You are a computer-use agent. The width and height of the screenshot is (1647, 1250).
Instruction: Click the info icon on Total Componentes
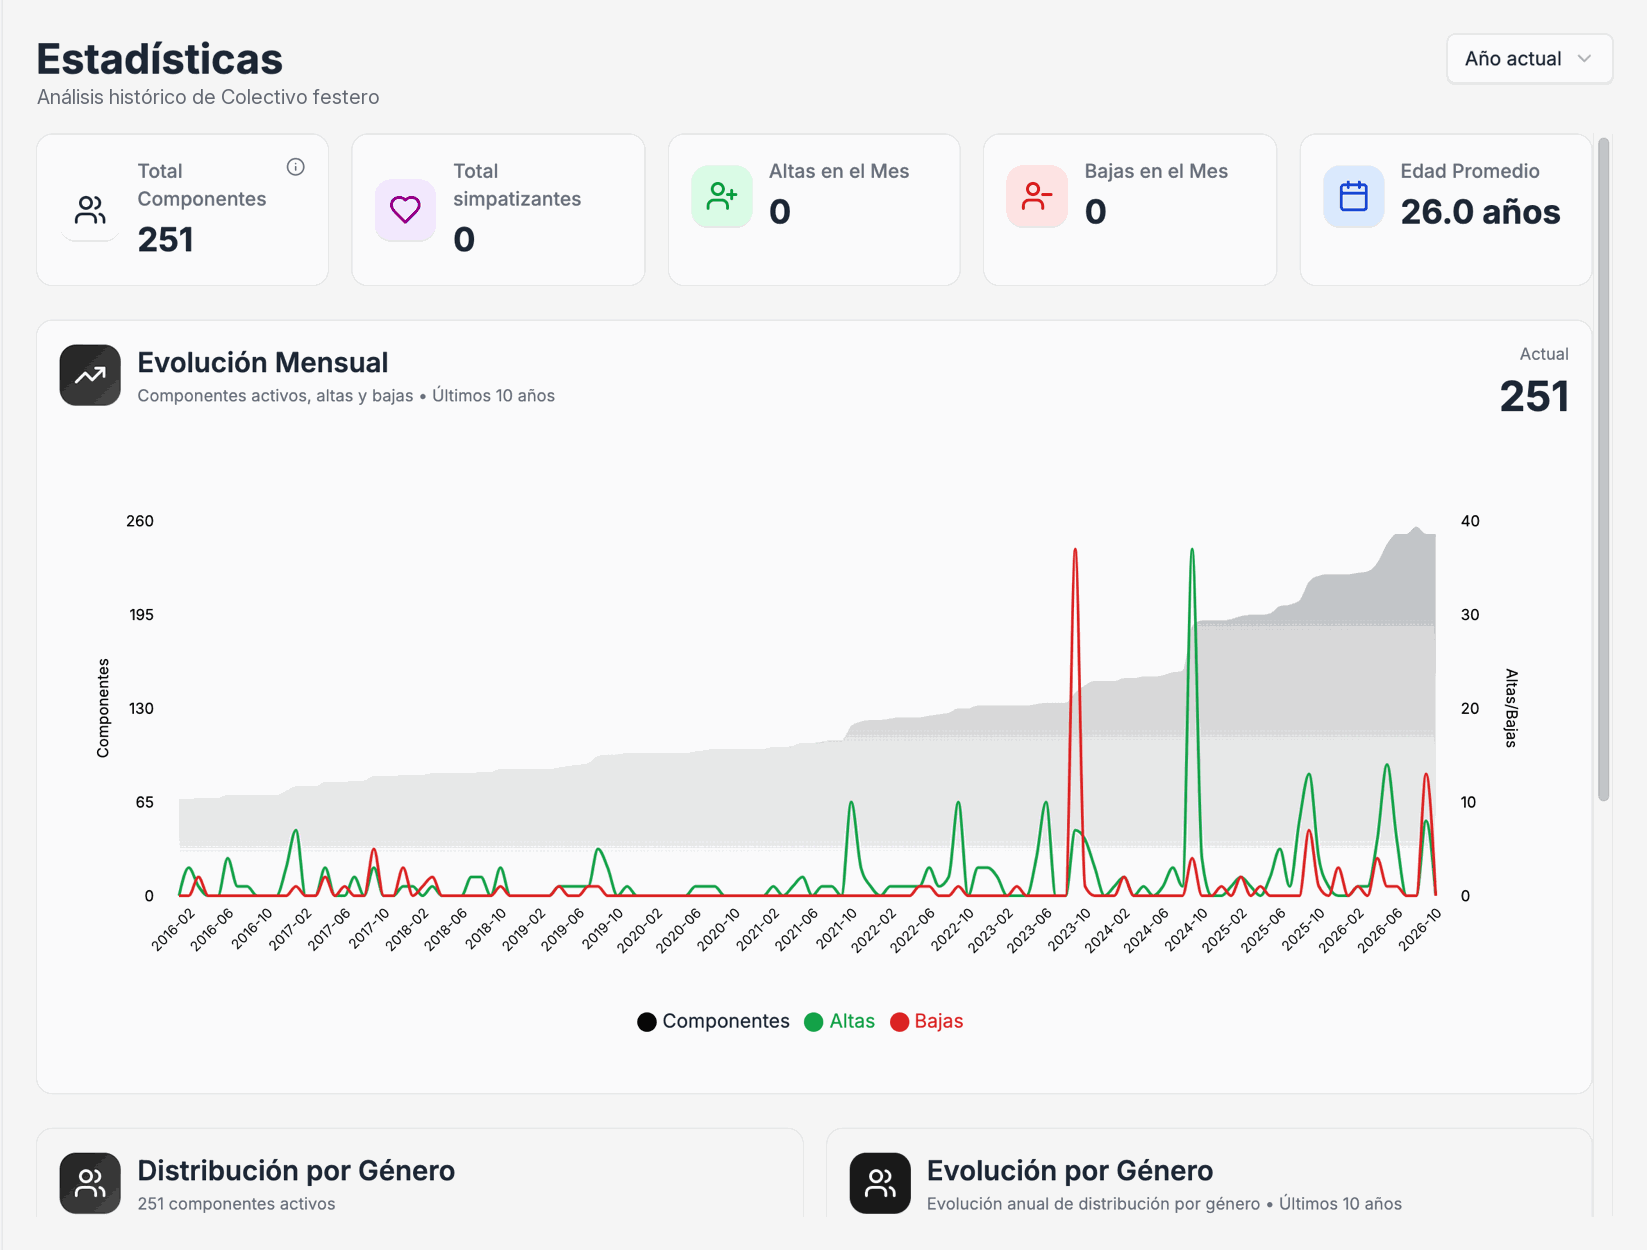coord(295,167)
